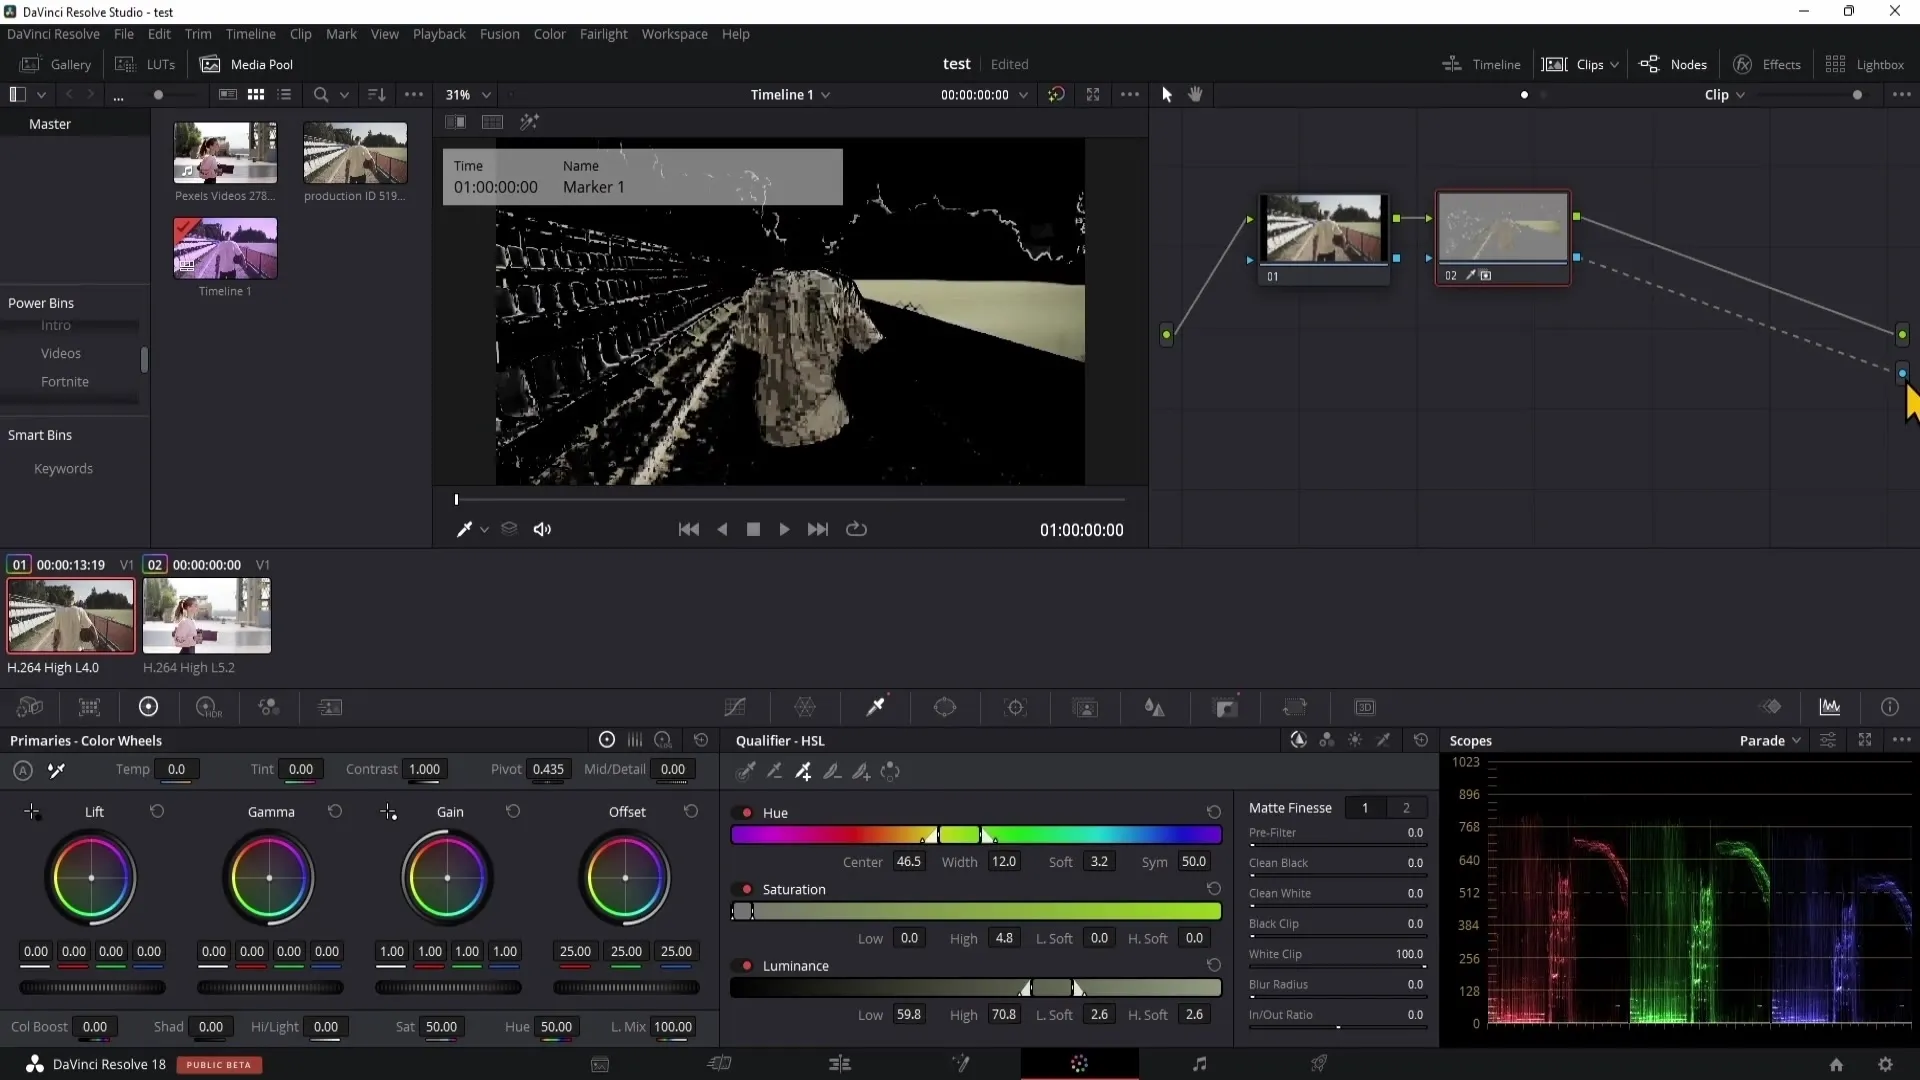Toggle the Saturation qualifier on/off
The height and width of the screenshot is (1080, 1920).
747,889
